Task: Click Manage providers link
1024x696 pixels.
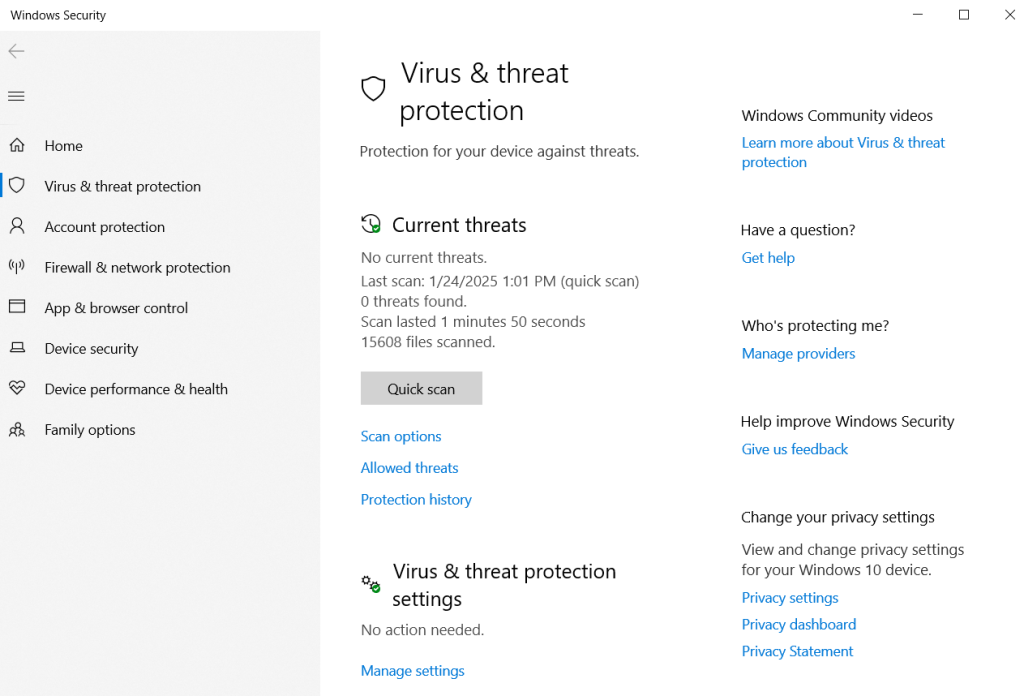Action: coord(798,354)
